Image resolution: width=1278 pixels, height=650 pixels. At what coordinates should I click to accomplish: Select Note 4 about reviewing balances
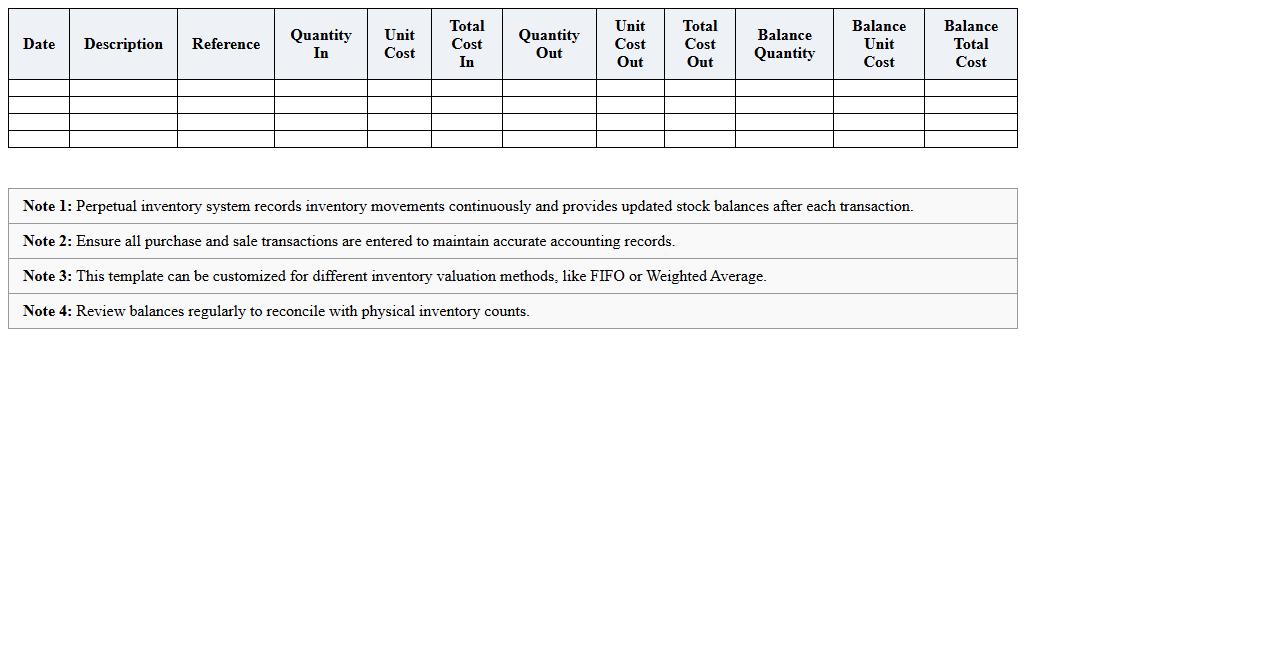[276, 311]
